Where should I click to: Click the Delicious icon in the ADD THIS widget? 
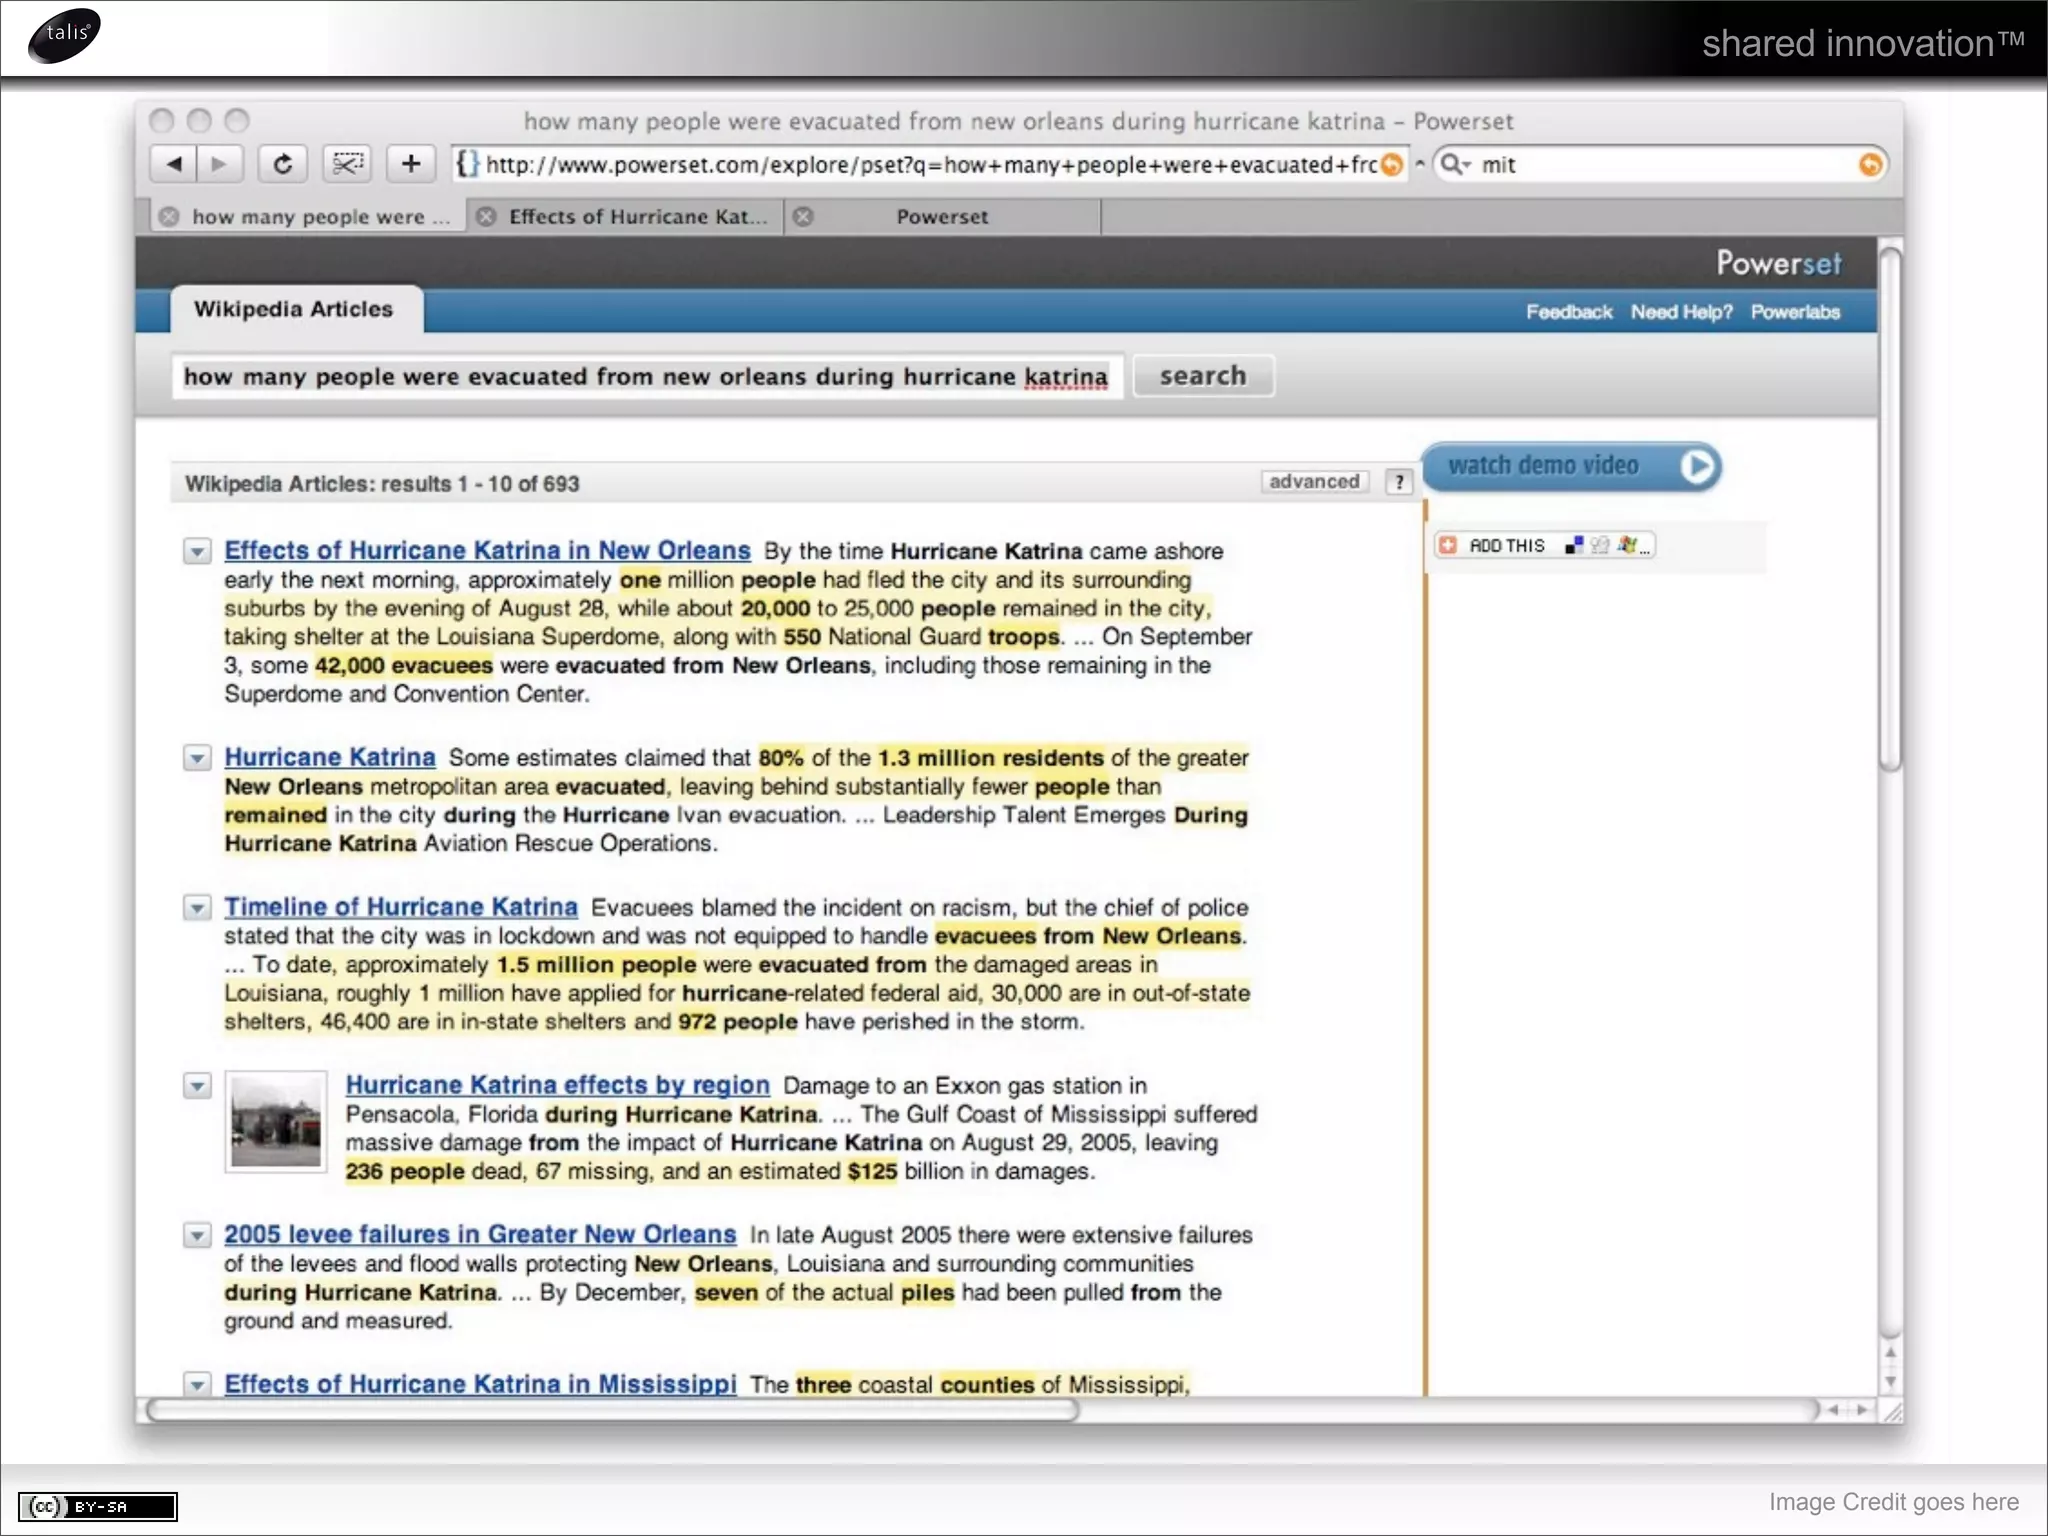click(1574, 545)
